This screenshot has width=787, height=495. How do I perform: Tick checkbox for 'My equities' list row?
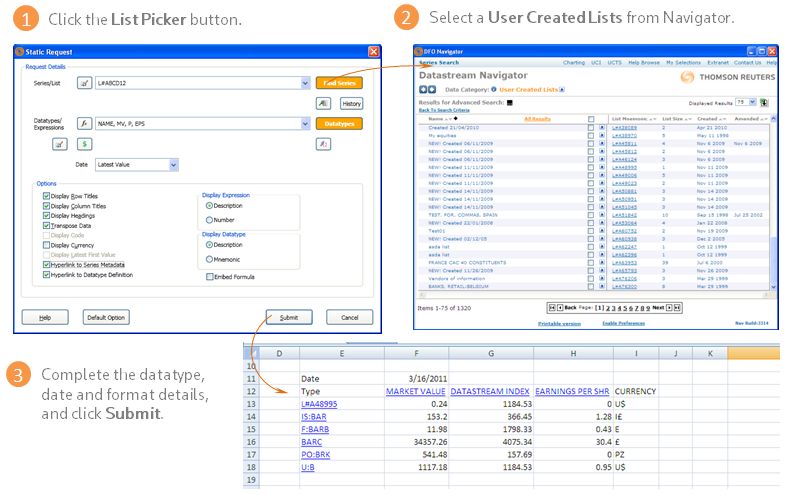click(591, 136)
